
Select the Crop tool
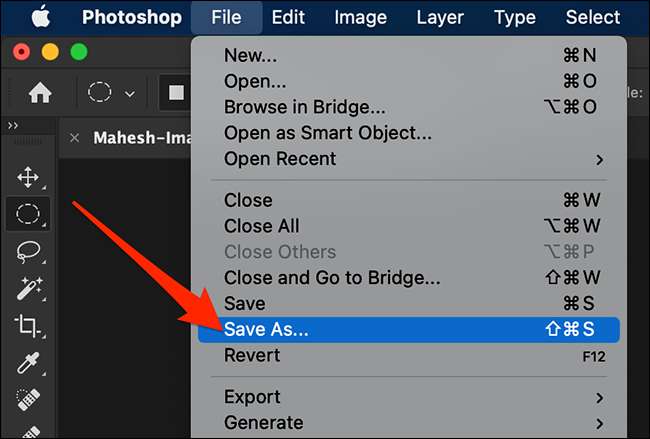28,326
